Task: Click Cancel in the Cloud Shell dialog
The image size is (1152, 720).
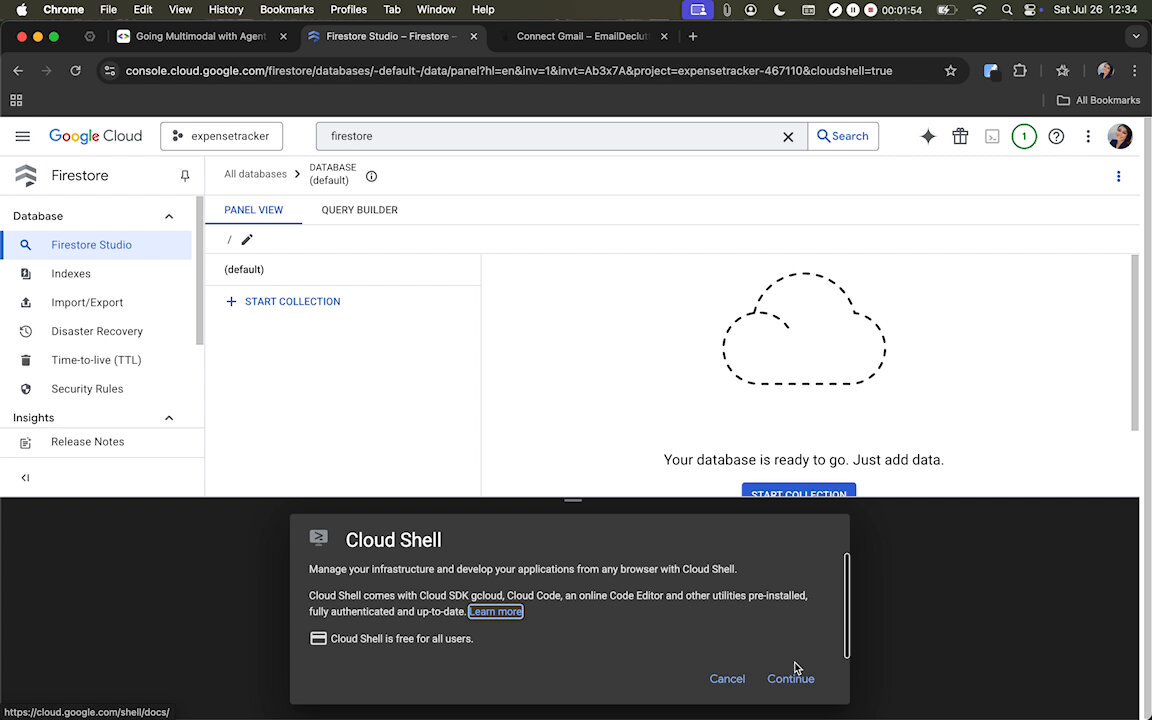Action: point(727,678)
